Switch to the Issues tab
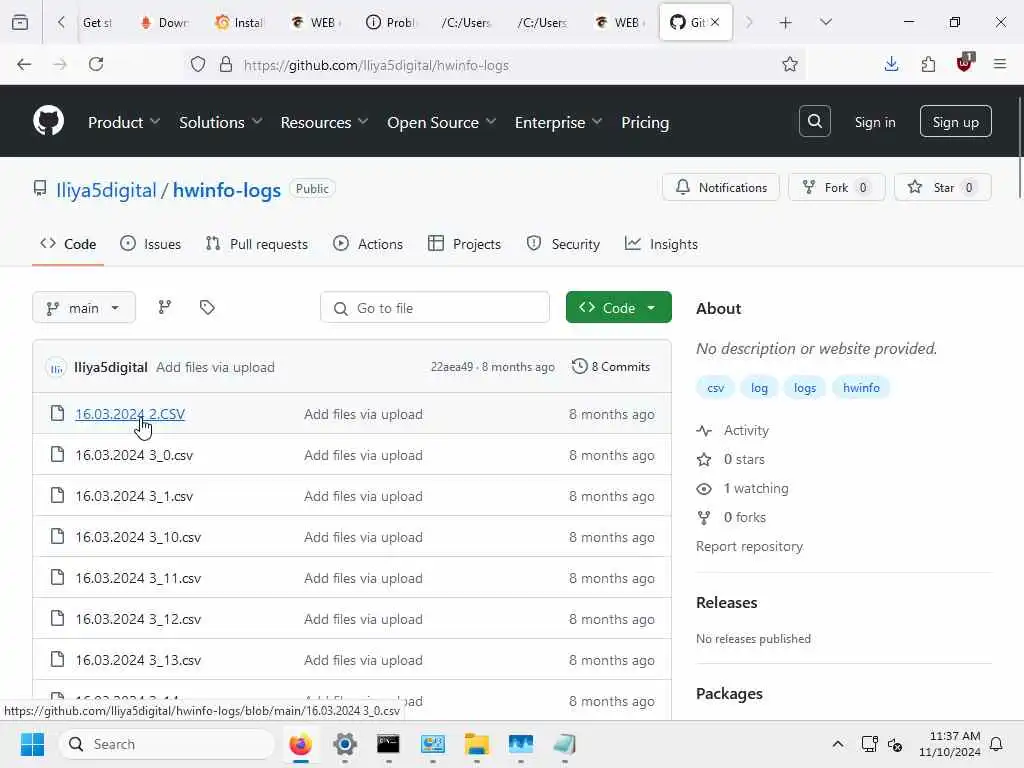This screenshot has height=768, width=1024. (151, 244)
